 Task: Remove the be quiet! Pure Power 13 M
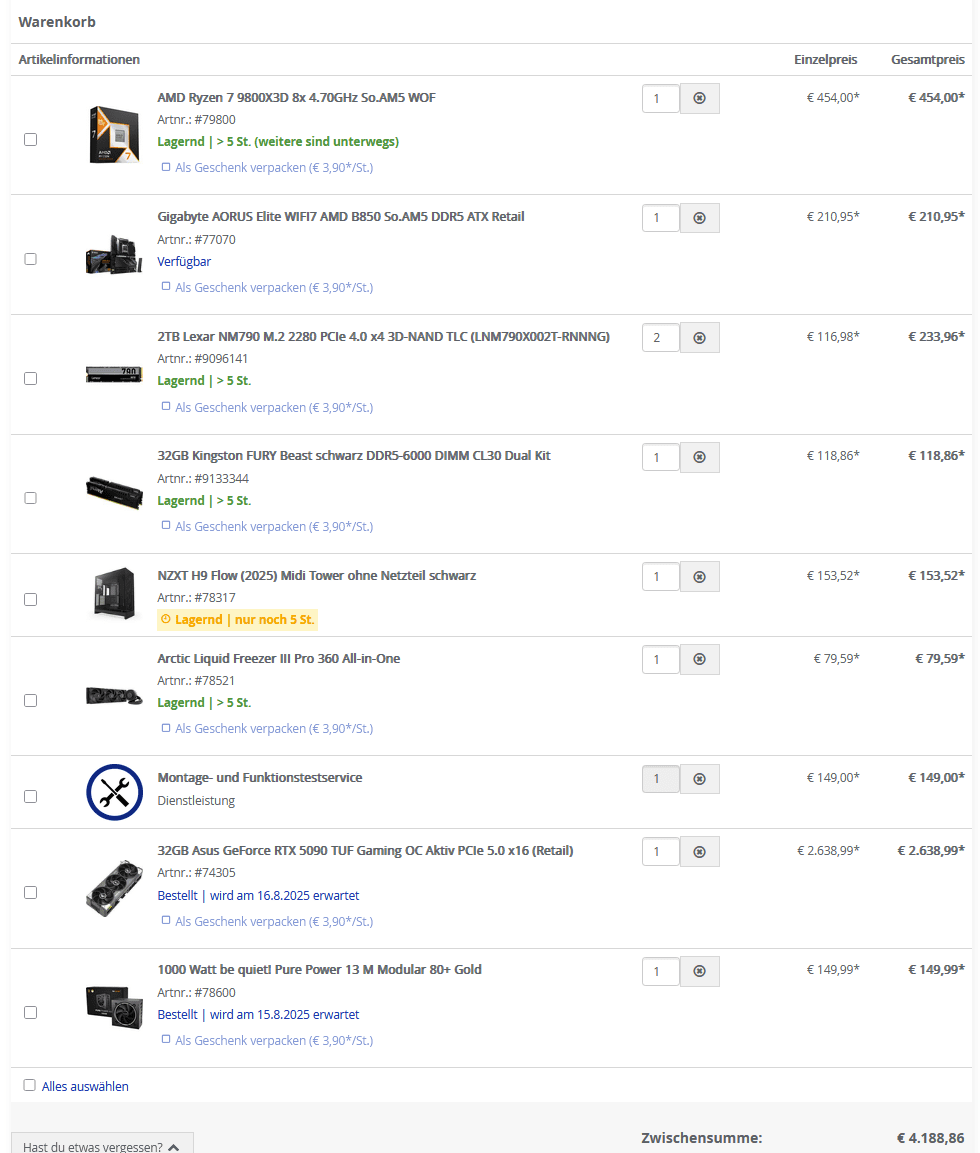click(x=699, y=971)
